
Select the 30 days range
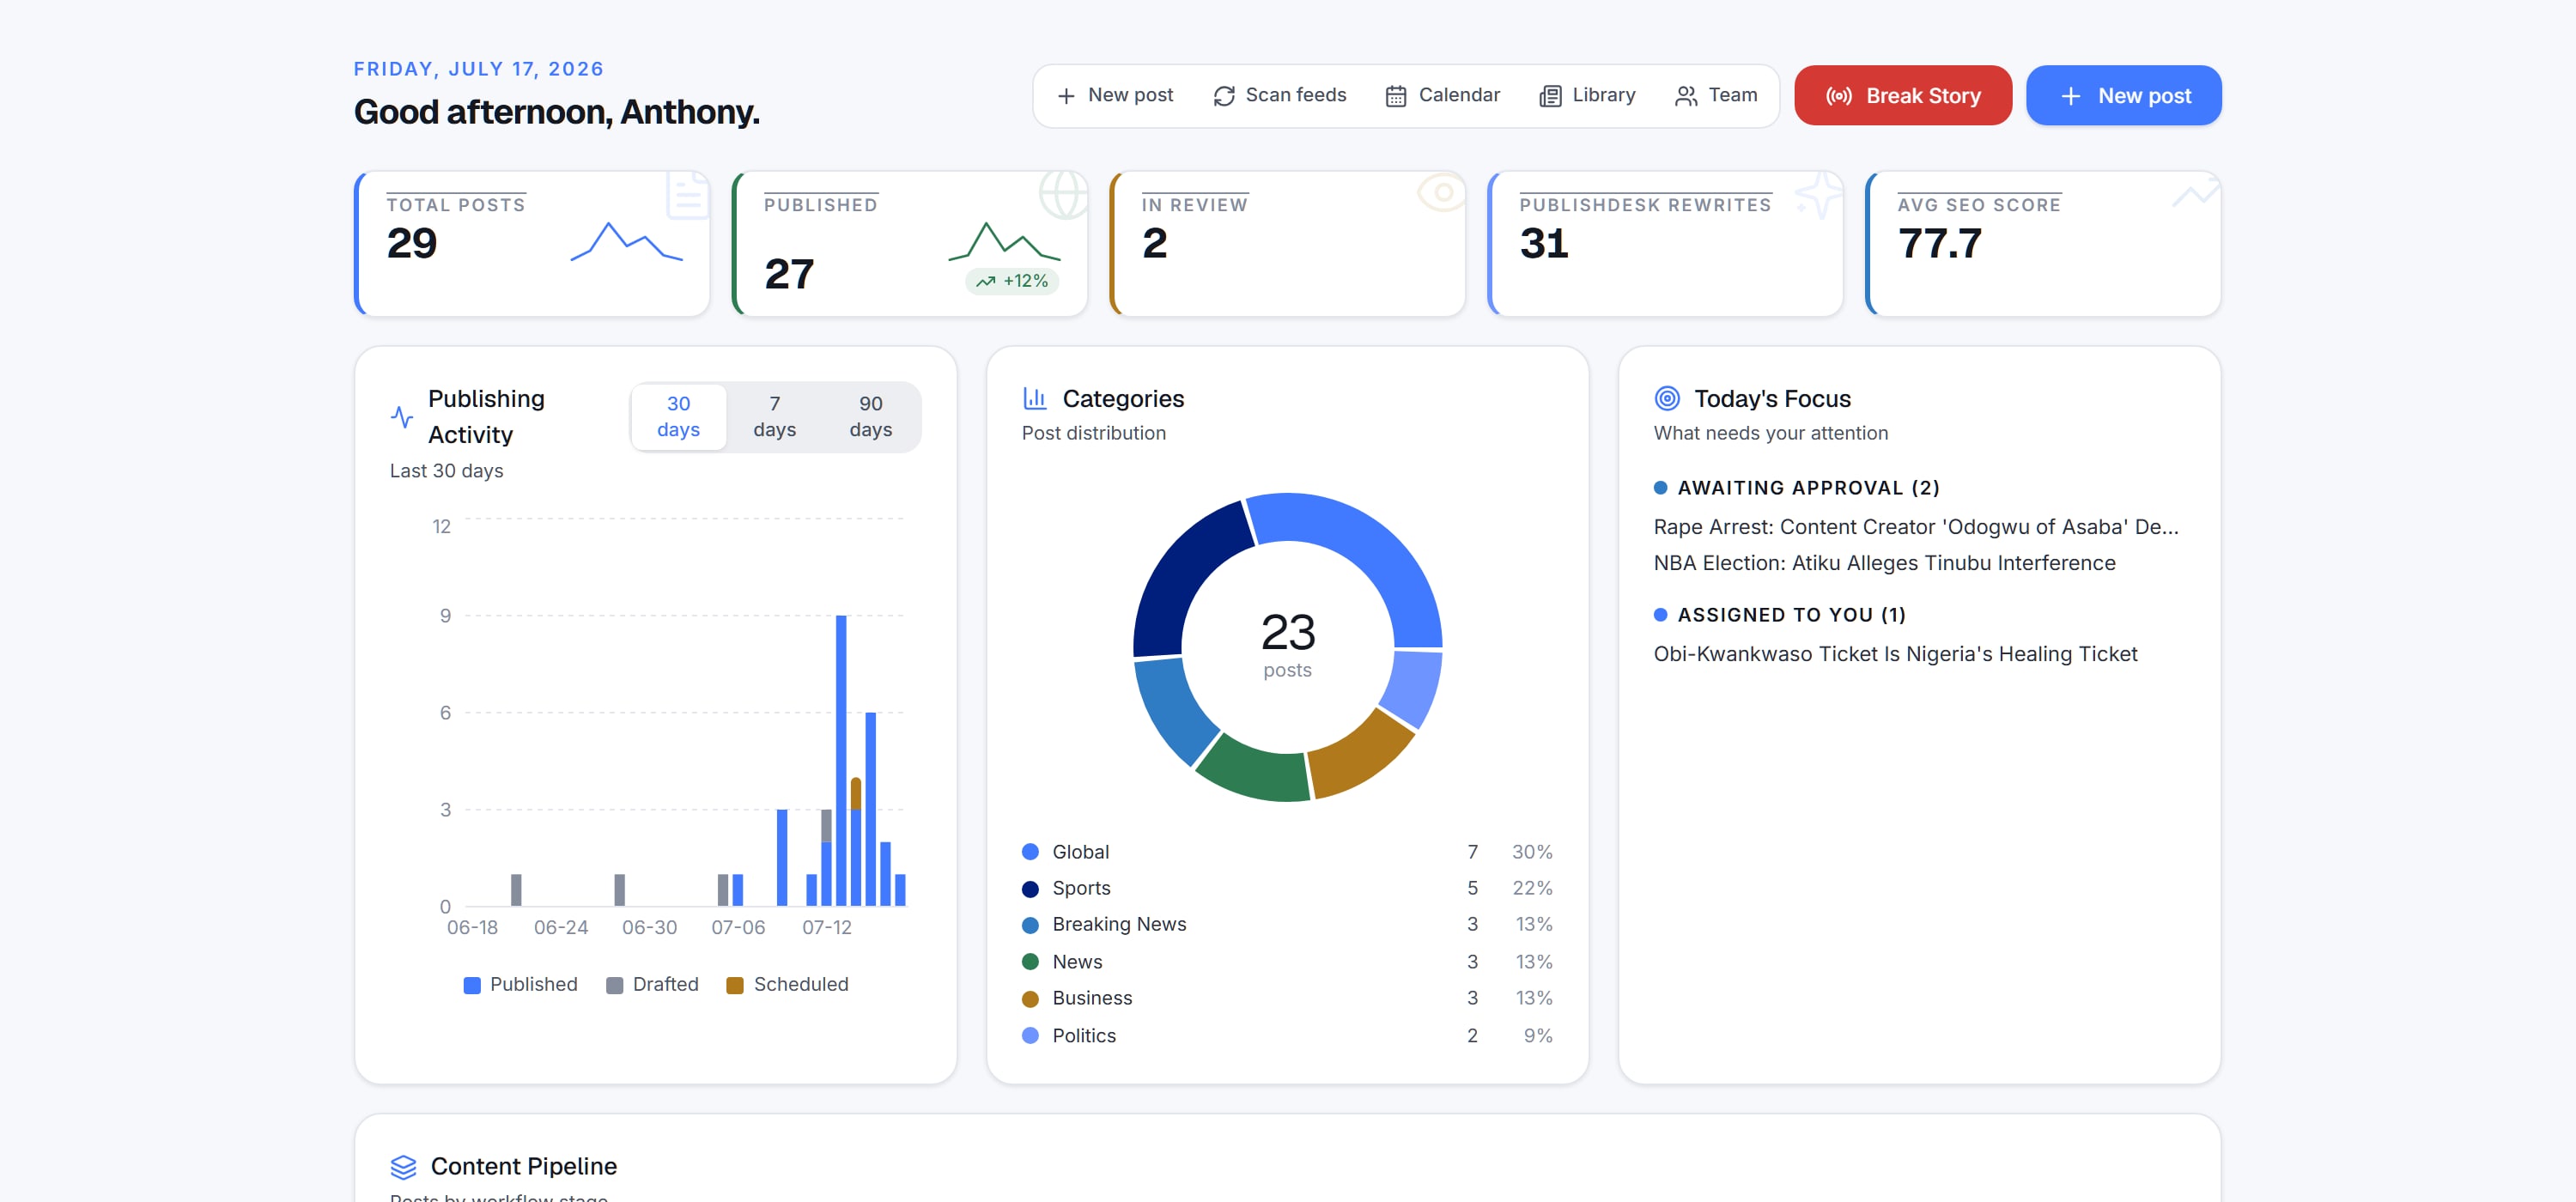tap(678, 416)
